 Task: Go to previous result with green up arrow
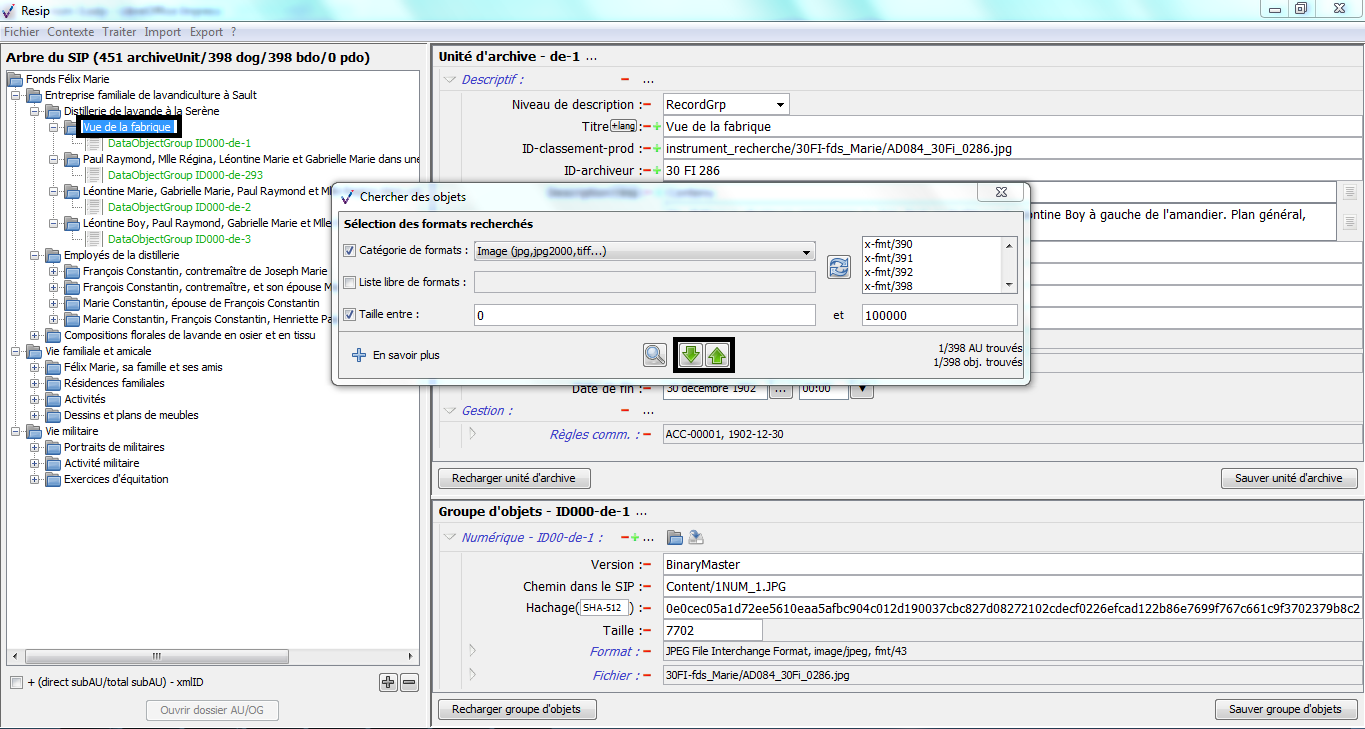(x=717, y=354)
